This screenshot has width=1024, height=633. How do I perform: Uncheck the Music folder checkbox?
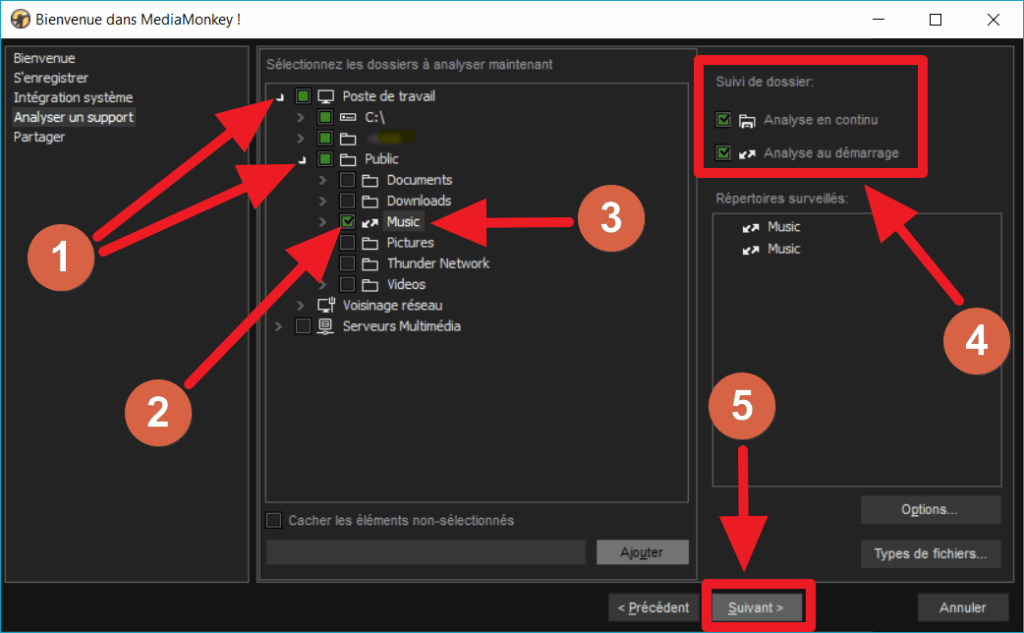pos(347,221)
